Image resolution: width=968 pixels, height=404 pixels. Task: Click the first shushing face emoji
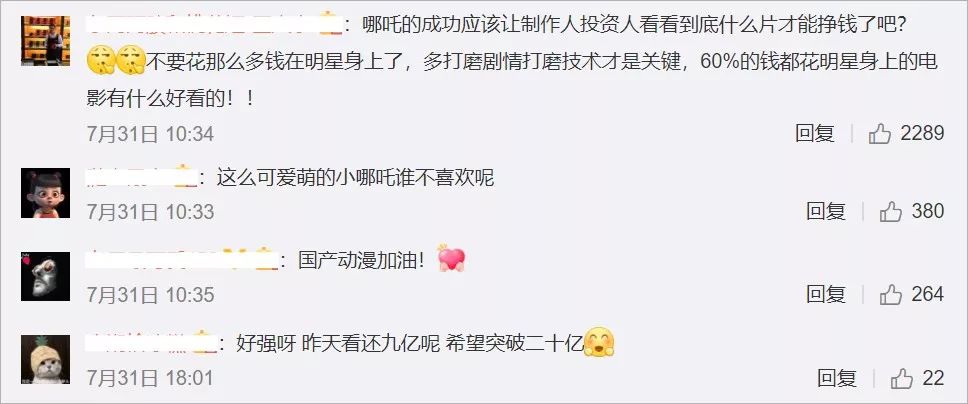coord(102,60)
